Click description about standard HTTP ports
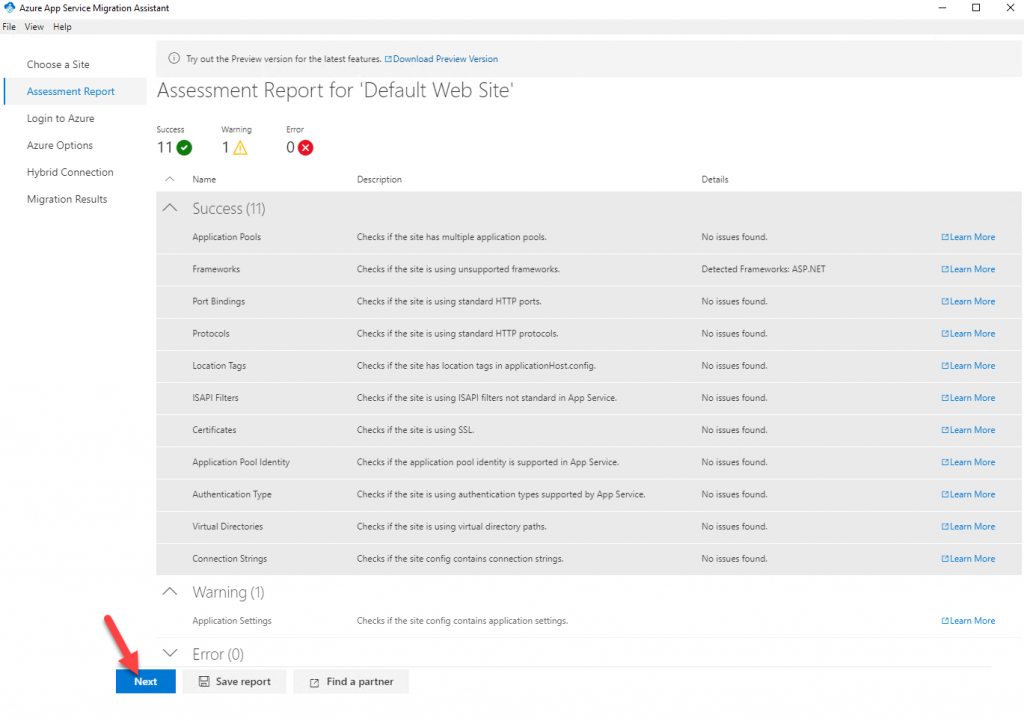The image size is (1024, 721). click(449, 301)
